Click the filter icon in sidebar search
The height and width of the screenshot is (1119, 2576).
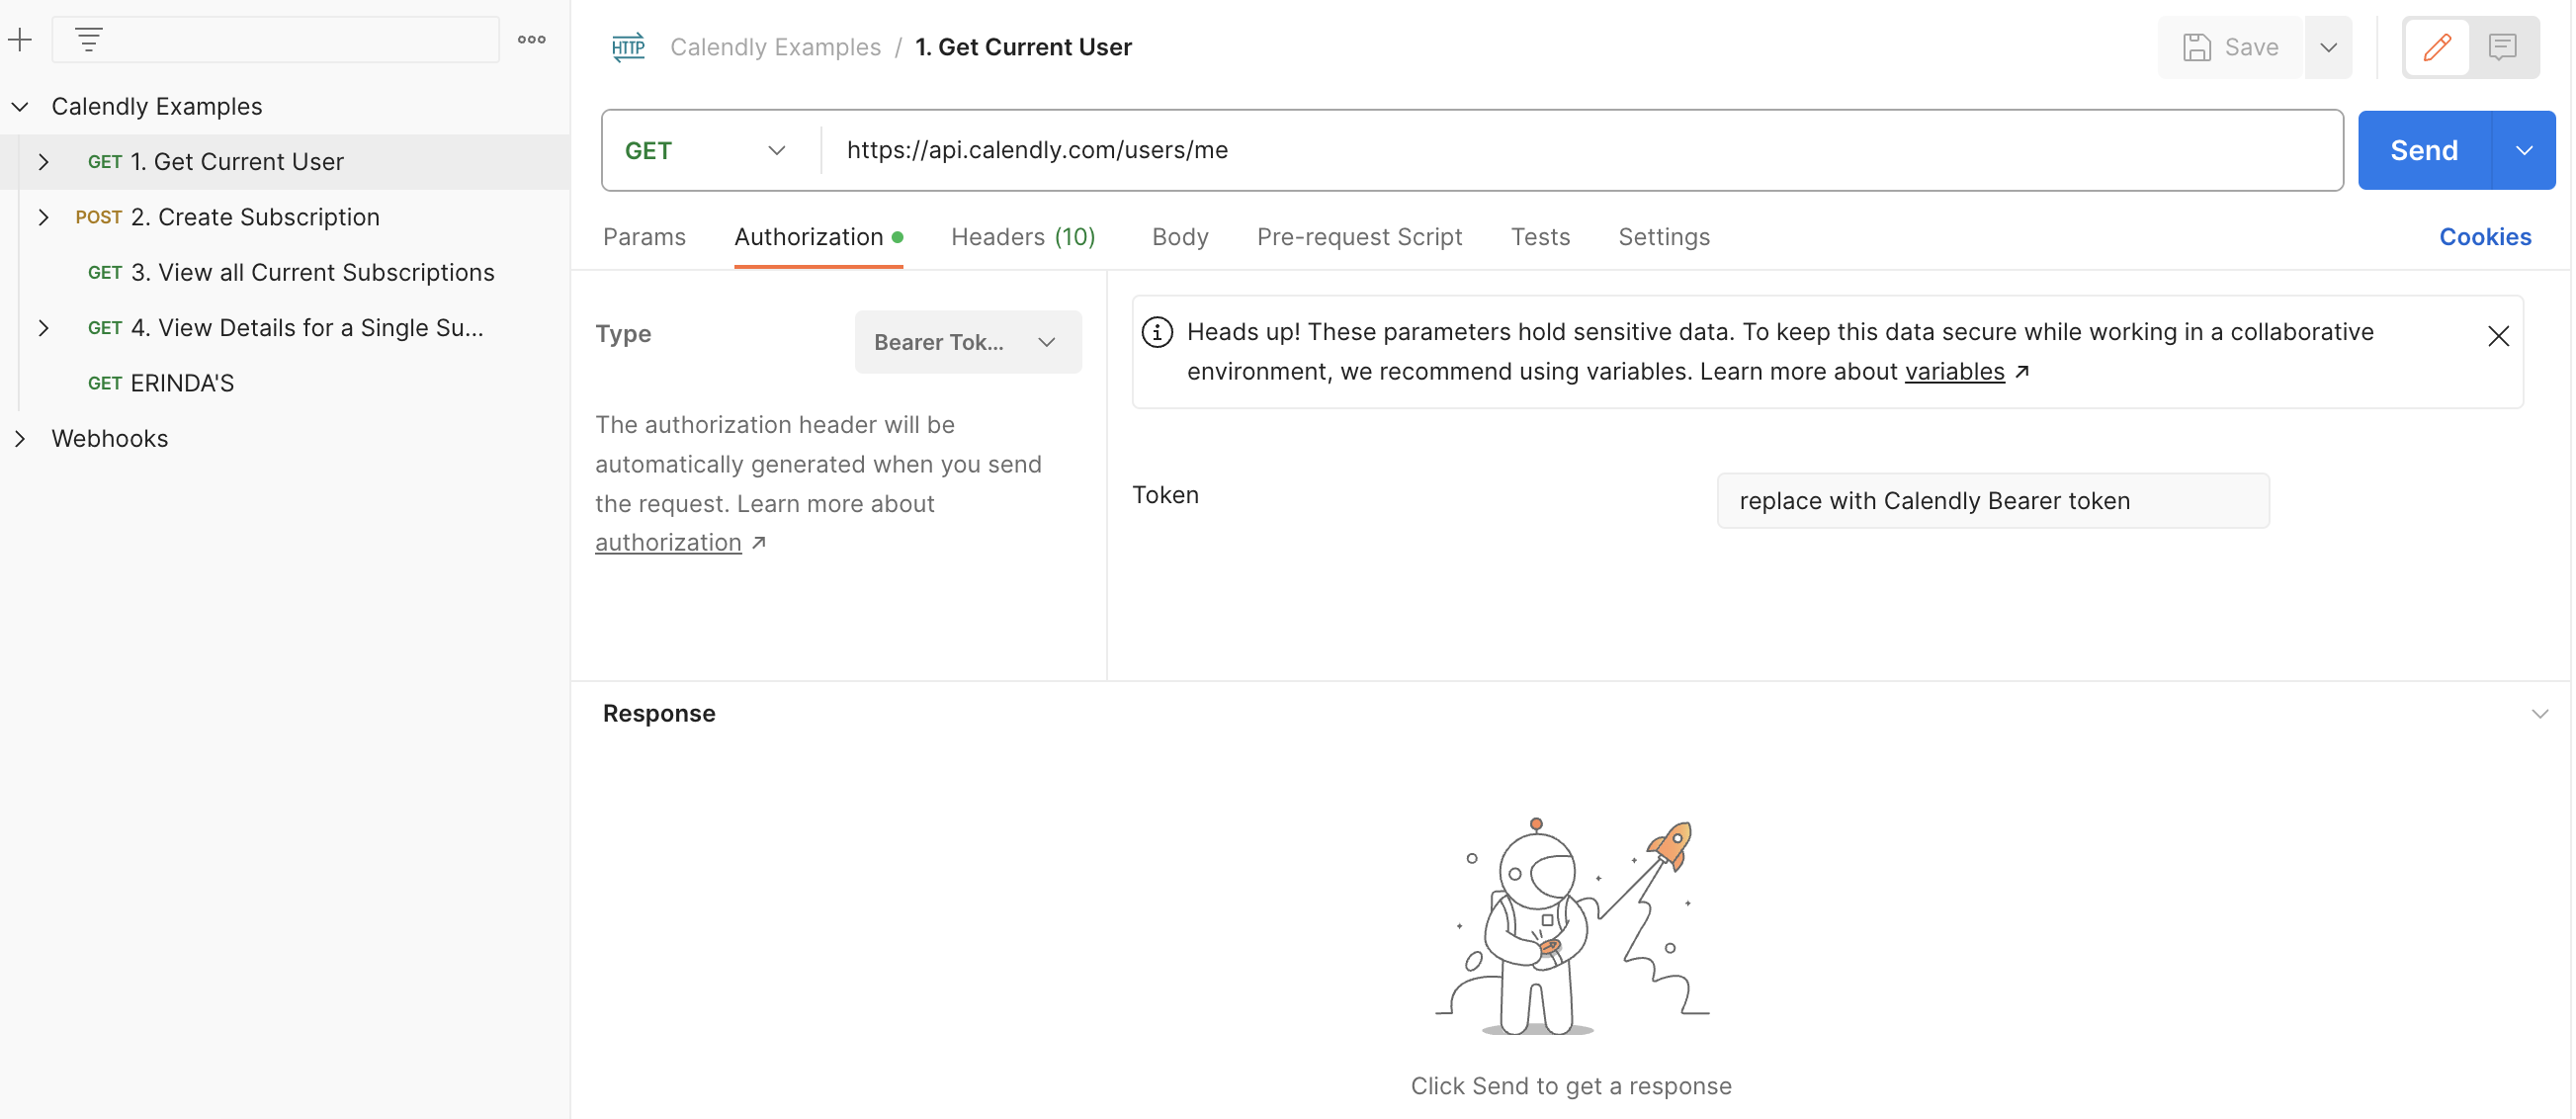pyautogui.click(x=89, y=40)
